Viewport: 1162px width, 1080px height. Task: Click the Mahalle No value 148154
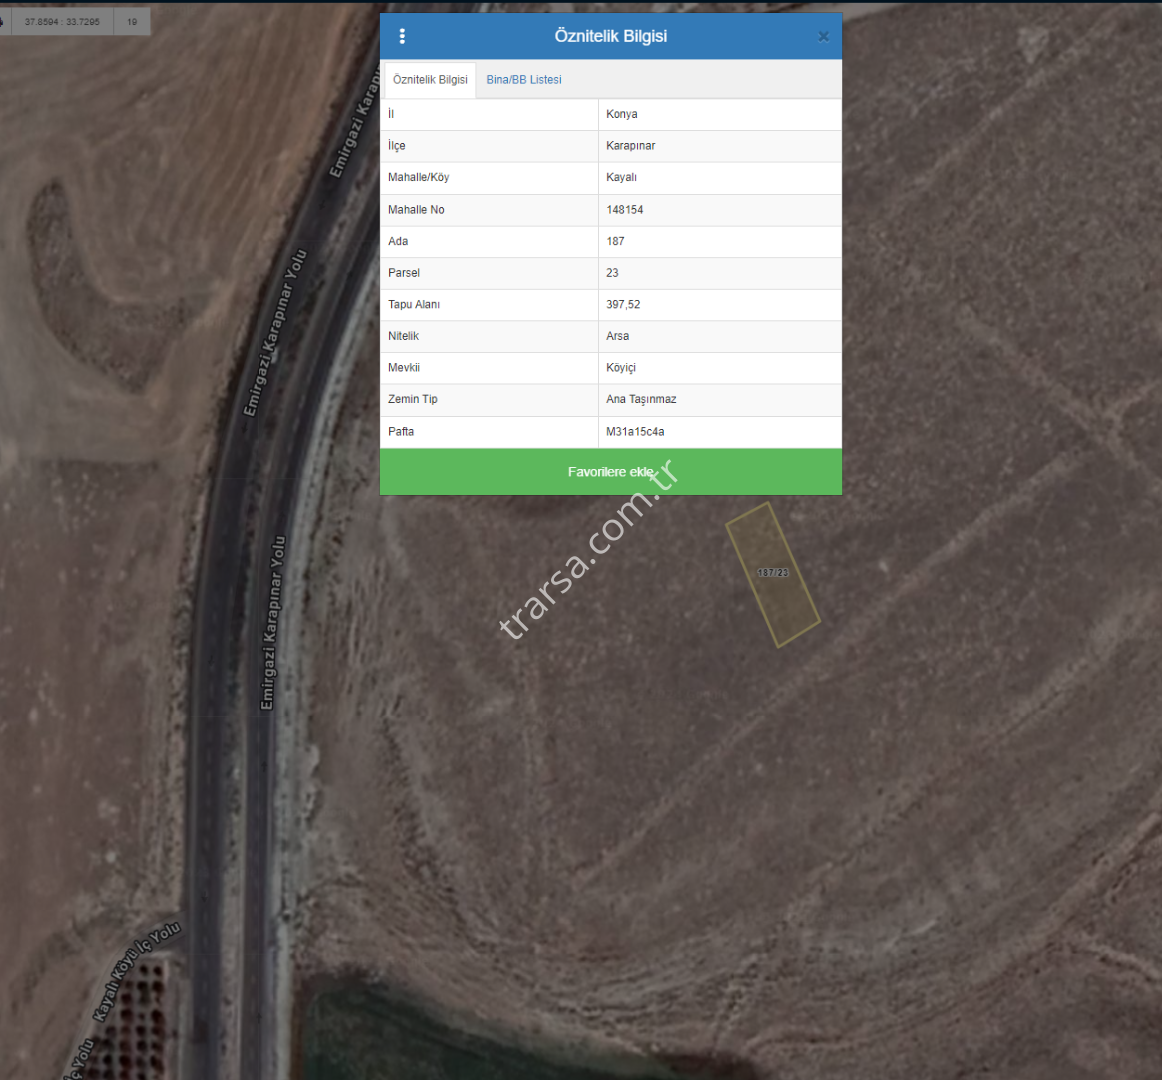click(x=624, y=210)
